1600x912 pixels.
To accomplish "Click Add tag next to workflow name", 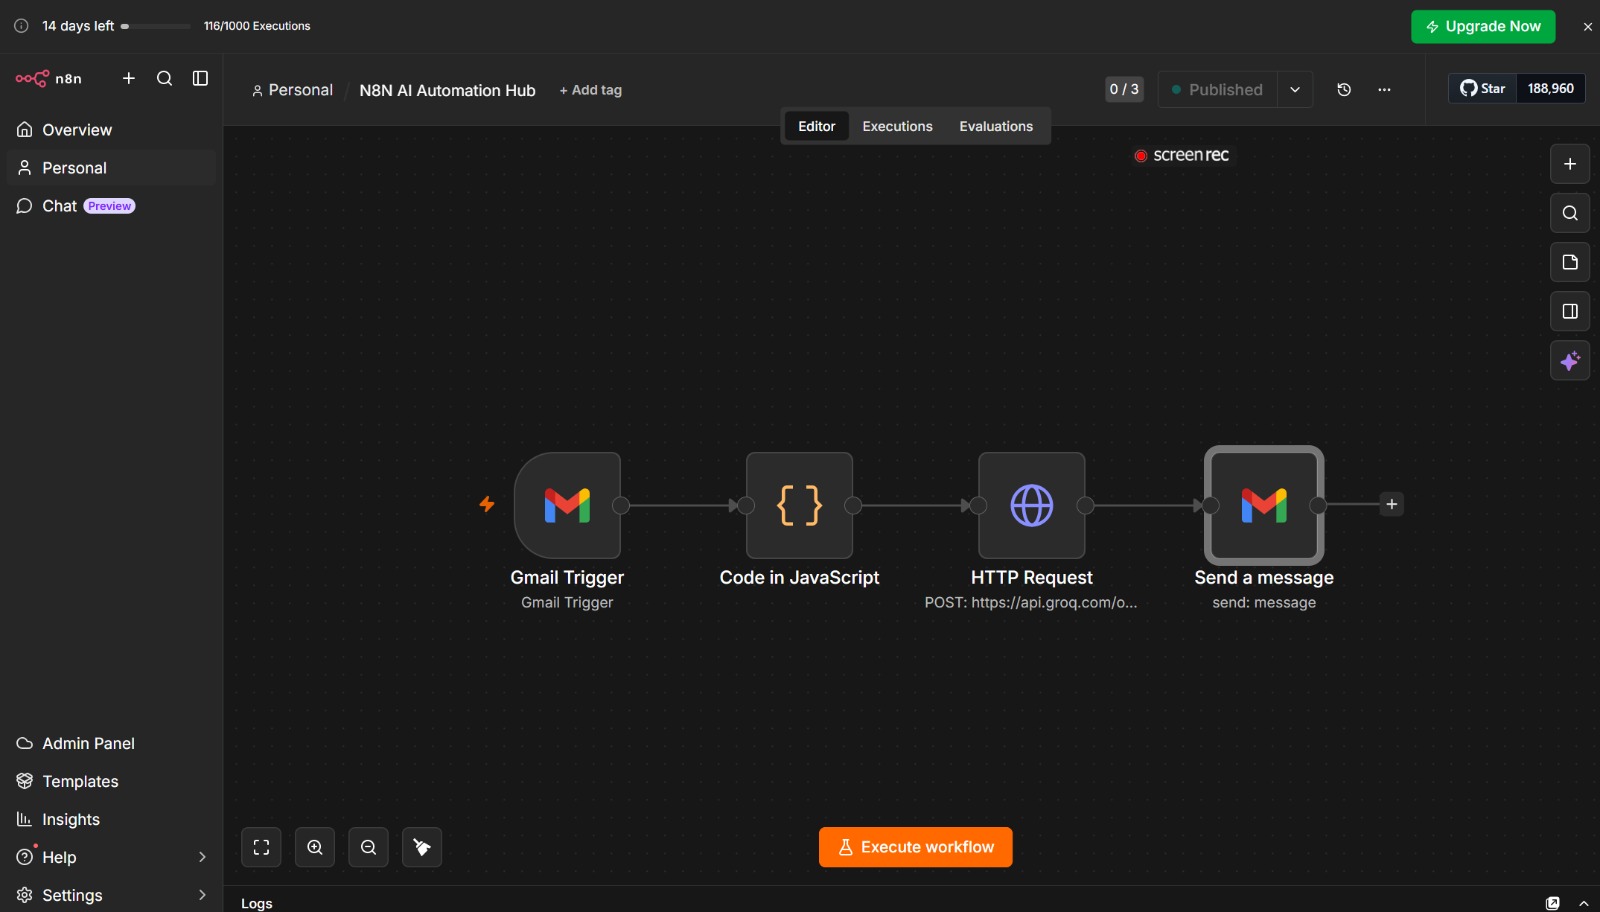I will [x=590, y=90].
